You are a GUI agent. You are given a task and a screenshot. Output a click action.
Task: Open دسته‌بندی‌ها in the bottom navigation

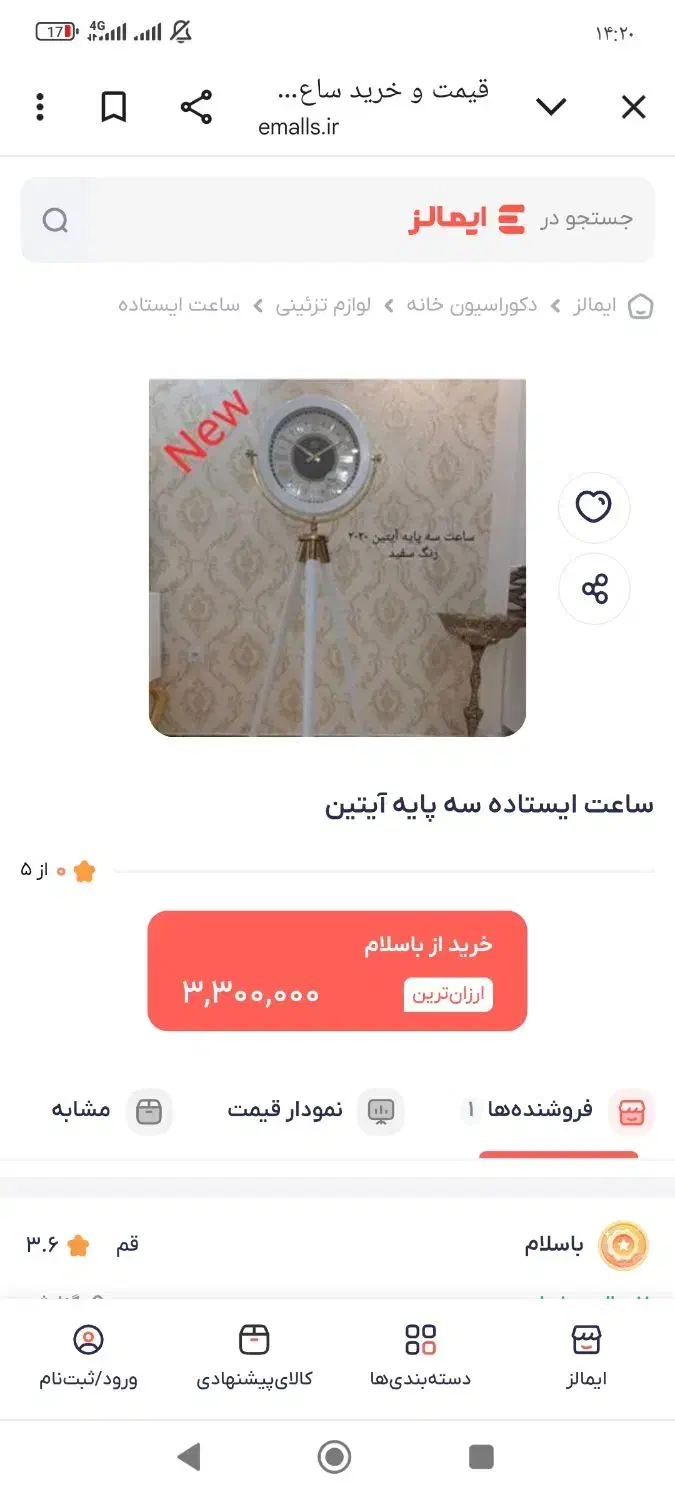point(420,1356)
